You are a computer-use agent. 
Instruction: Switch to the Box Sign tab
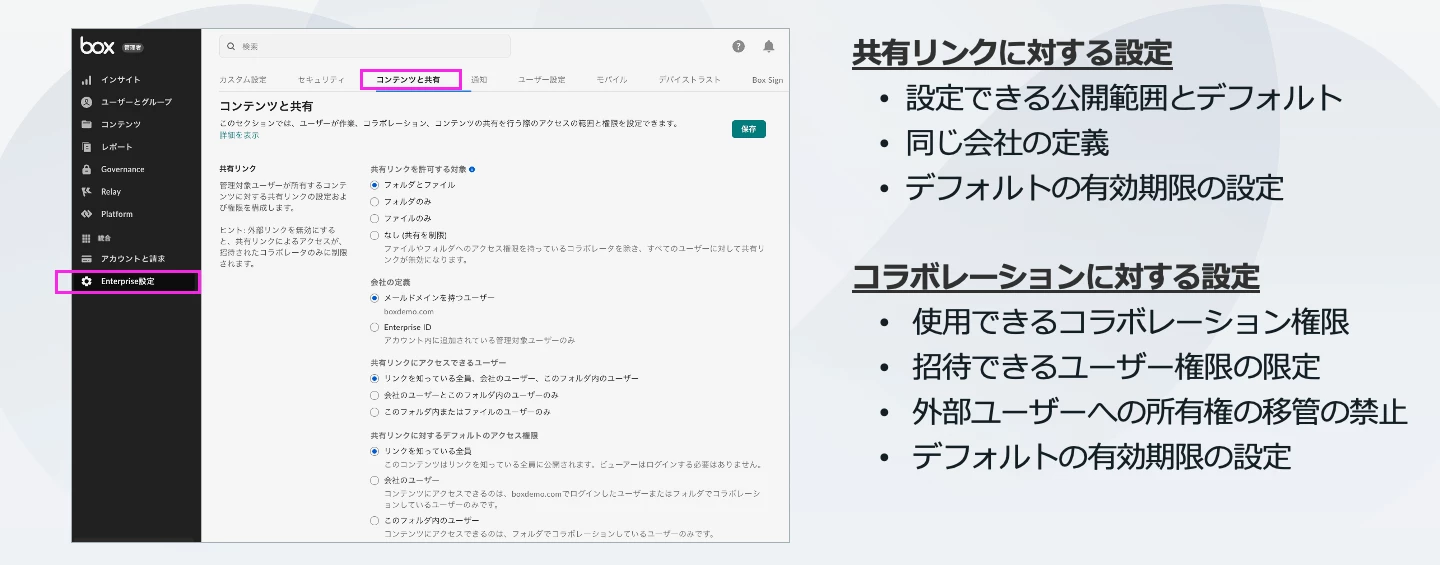point(767,79)
